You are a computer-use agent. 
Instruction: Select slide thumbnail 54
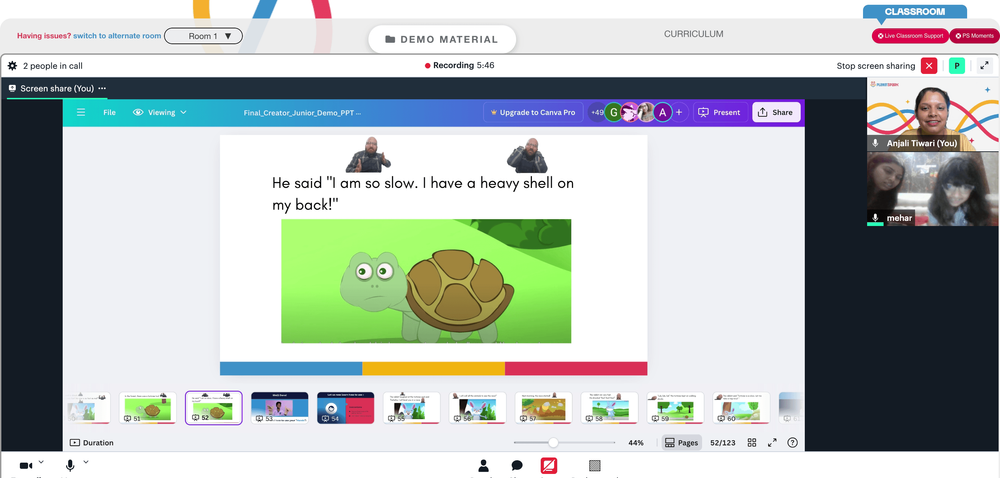[346, 408]
